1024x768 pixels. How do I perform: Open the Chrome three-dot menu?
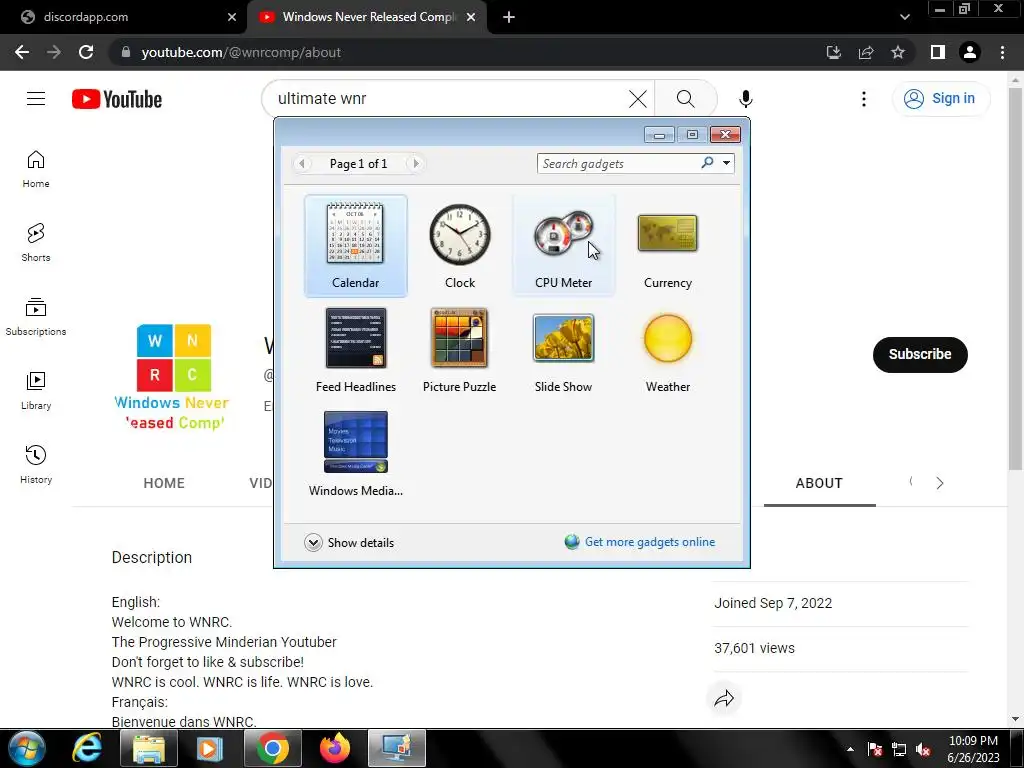pyautogui.click(x=1002, y=52)
